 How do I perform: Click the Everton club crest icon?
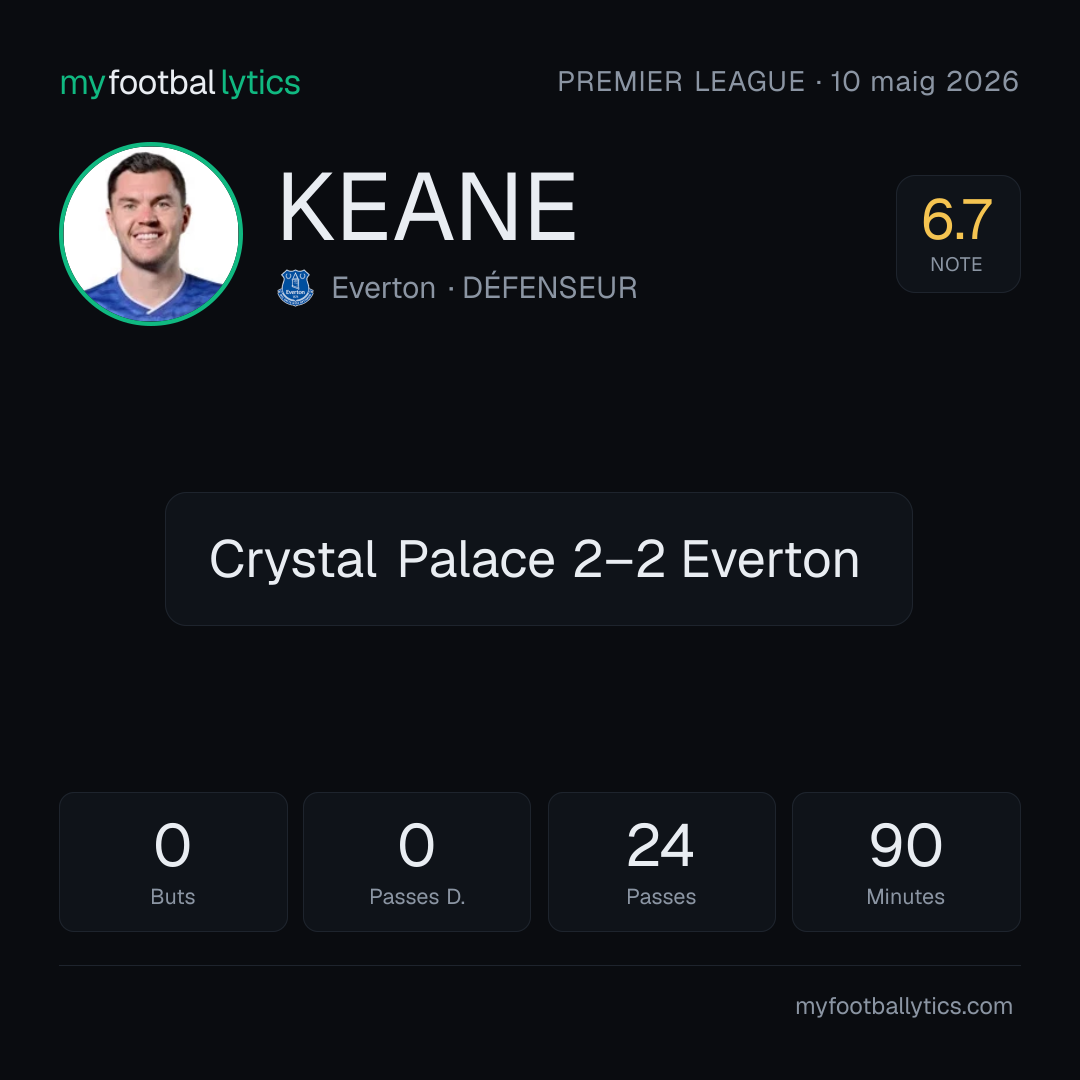pos(295,288)
